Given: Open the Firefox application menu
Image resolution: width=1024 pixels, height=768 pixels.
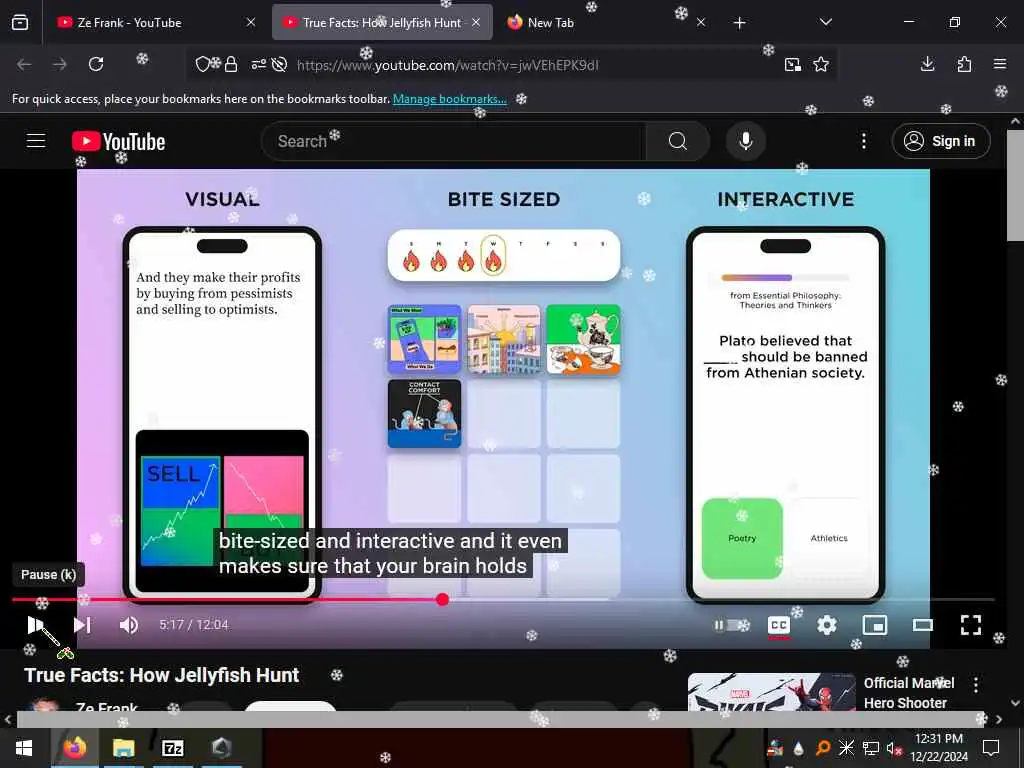Looking at the screenshot, I should [1000, 64].
